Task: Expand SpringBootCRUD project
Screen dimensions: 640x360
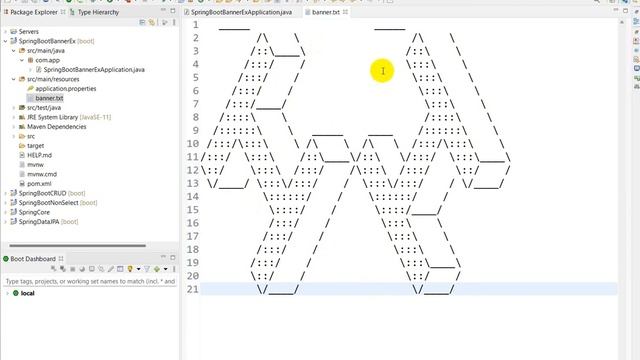Action: pos(5,193)
